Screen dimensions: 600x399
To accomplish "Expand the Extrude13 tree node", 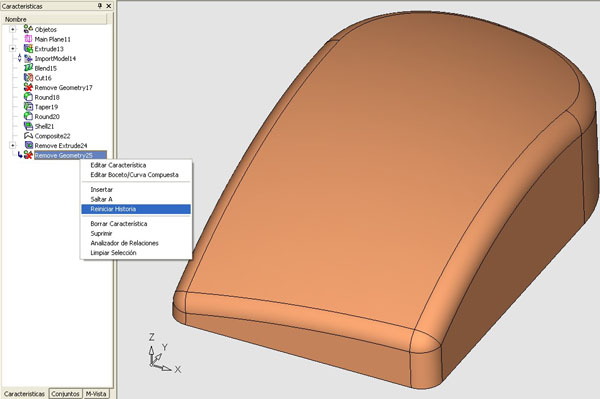I will point(13,49).
